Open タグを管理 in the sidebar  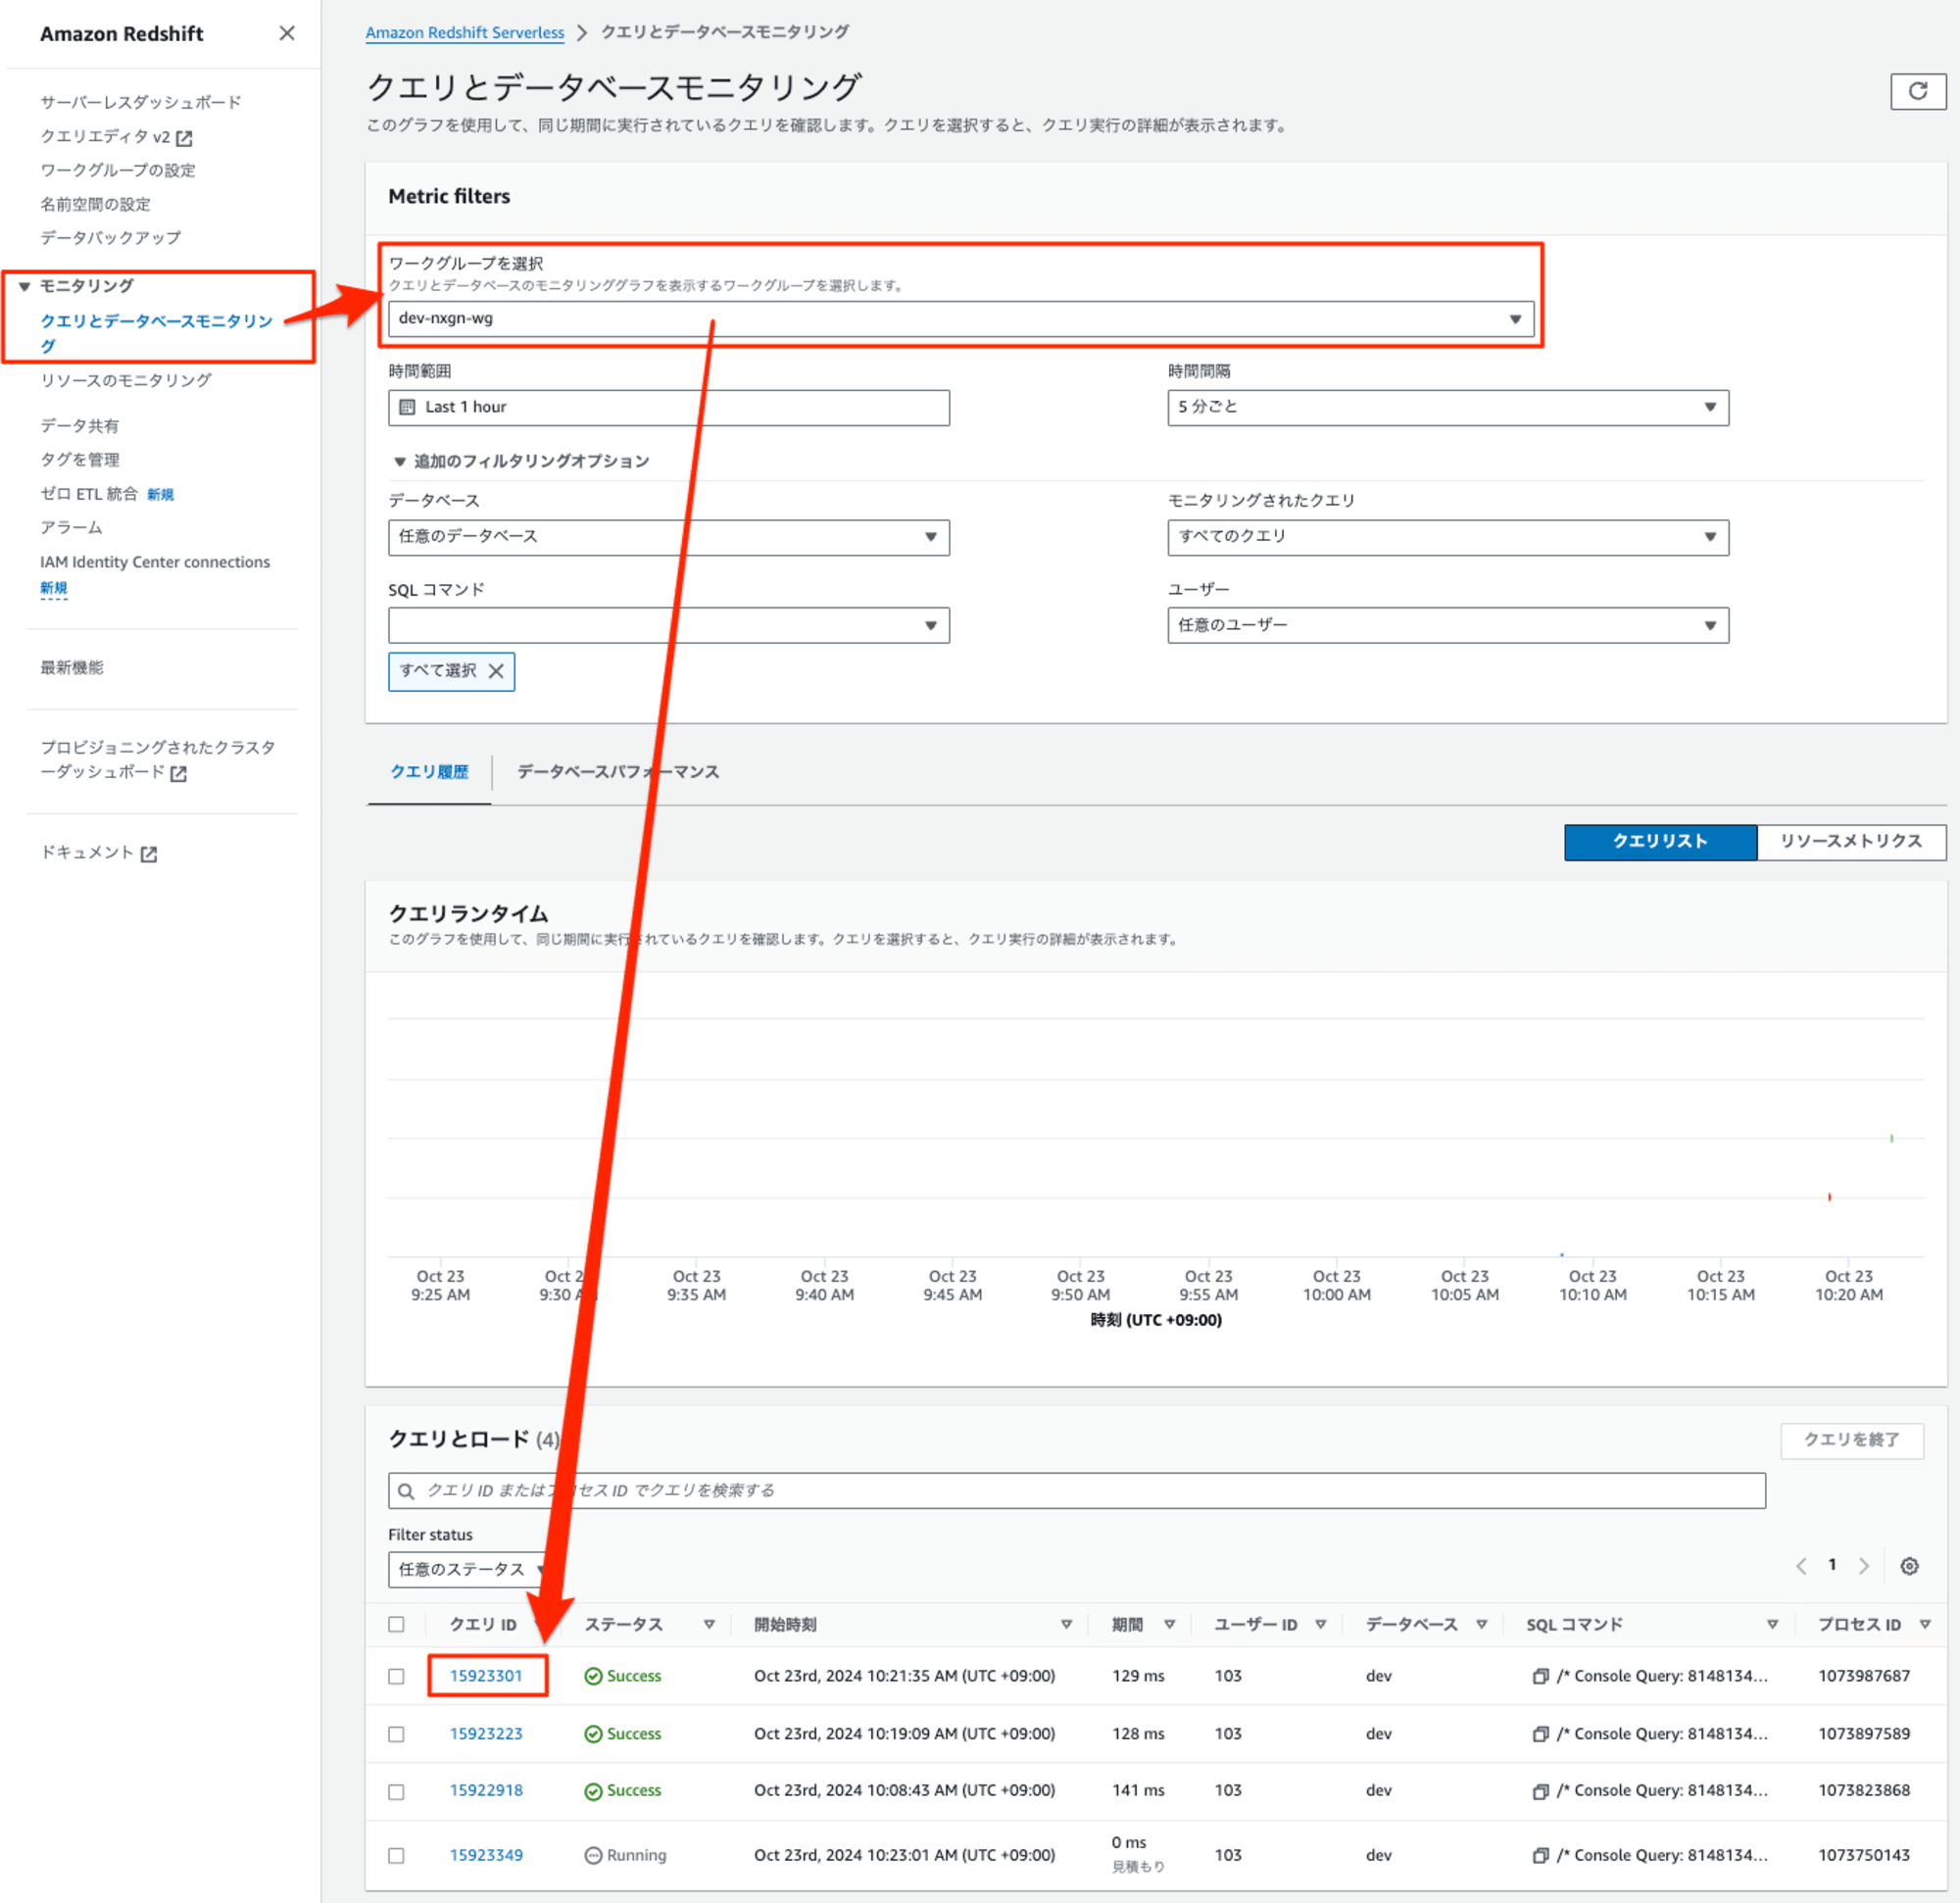coord(79,460)
